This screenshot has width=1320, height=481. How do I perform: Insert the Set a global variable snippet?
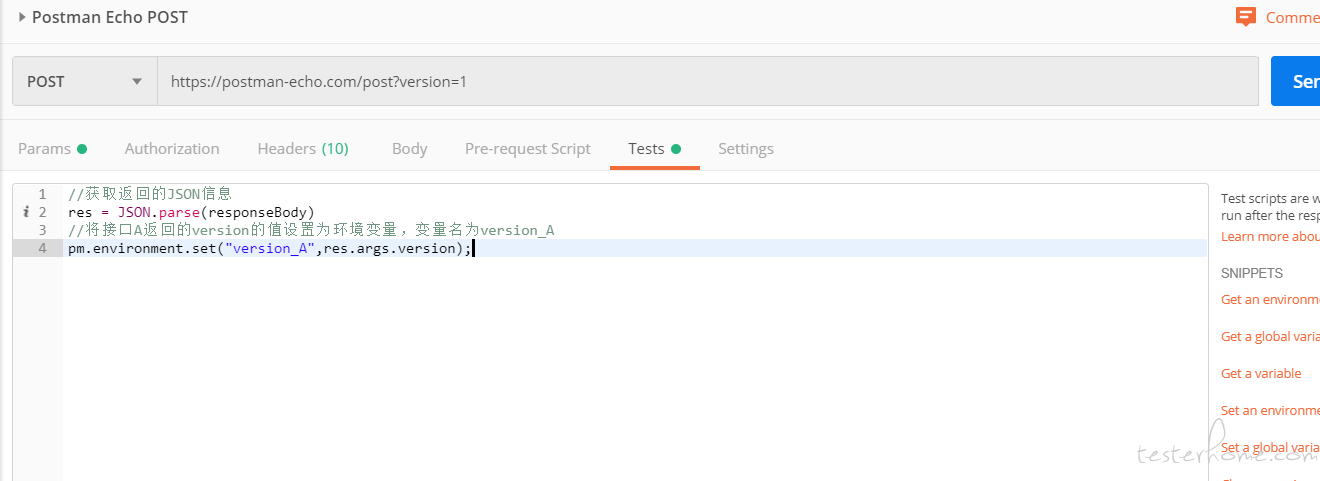[1270, 447]
